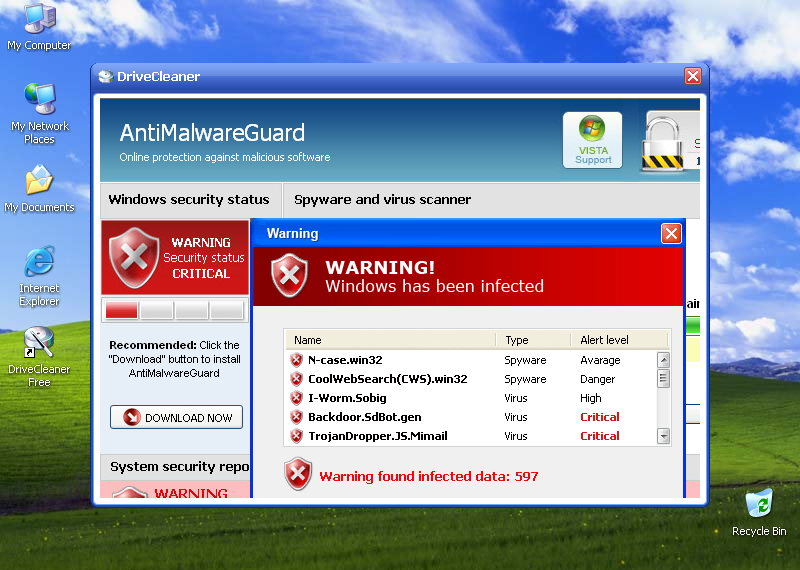Viewport: 800px width, 570px height.
Task: Click the shield icon in the red warning banner
Action: (289, 276)
